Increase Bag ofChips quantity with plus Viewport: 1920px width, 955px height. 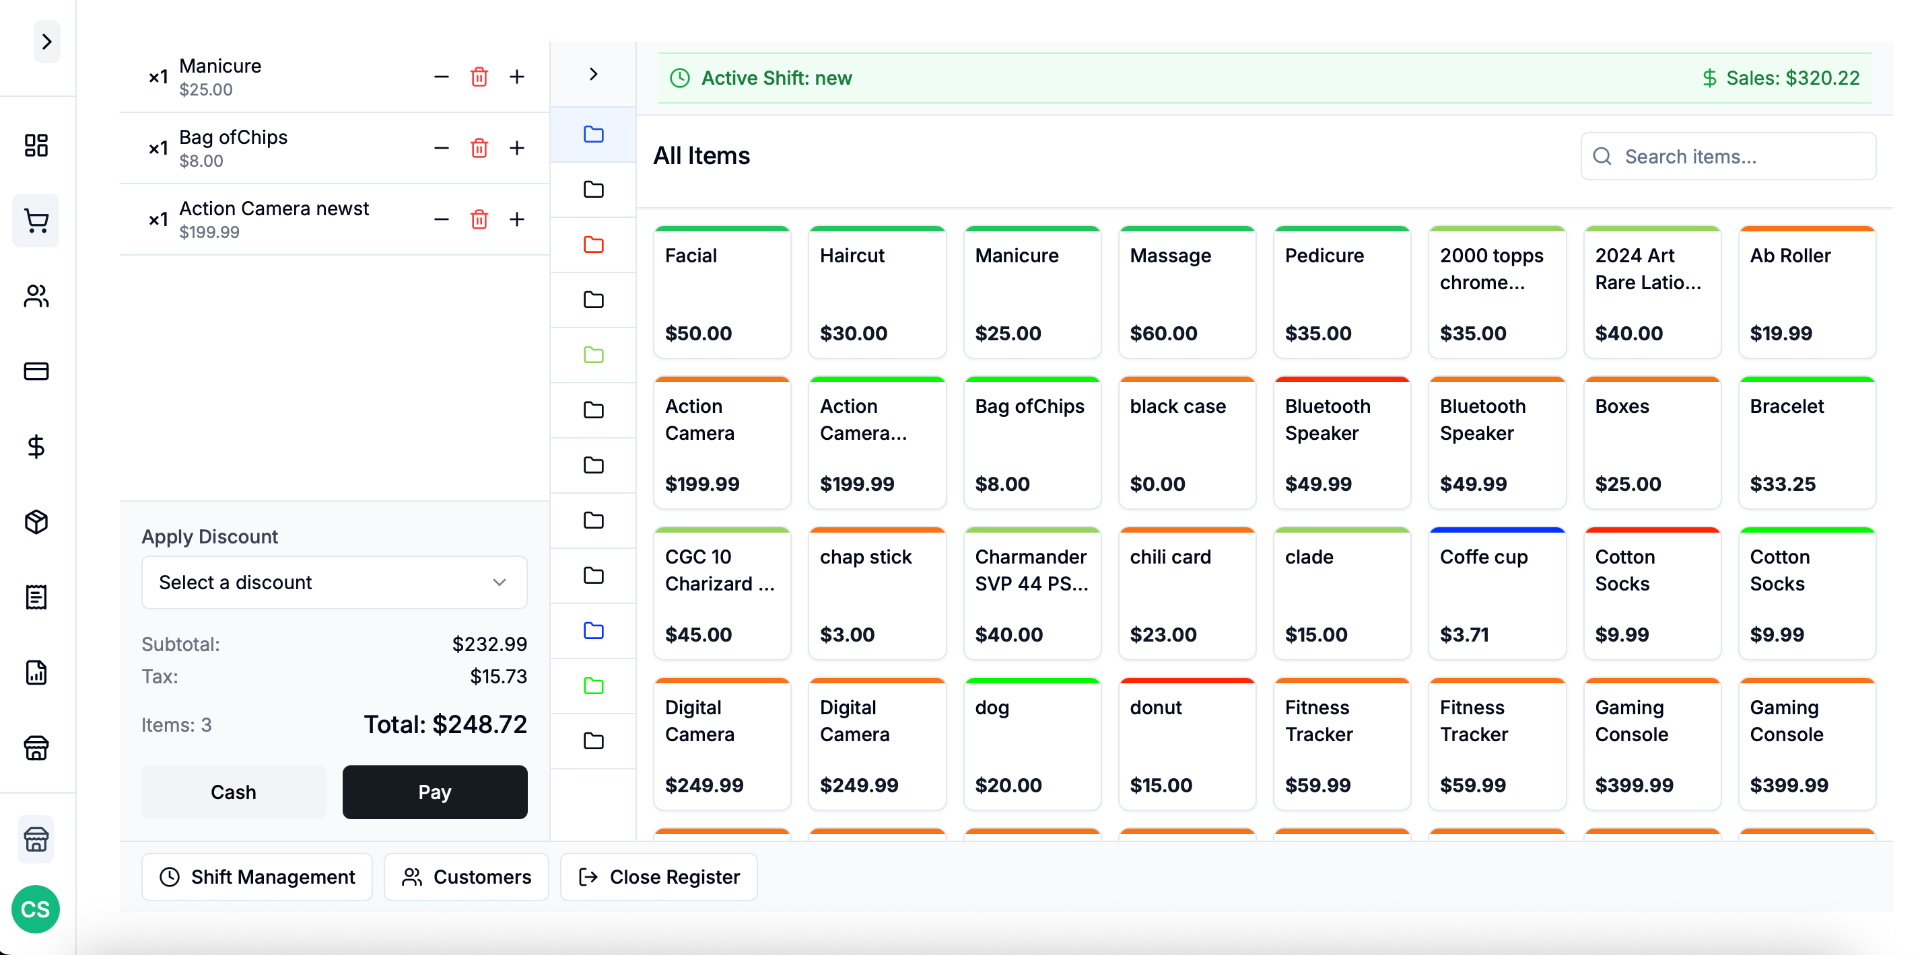[517, 147]
